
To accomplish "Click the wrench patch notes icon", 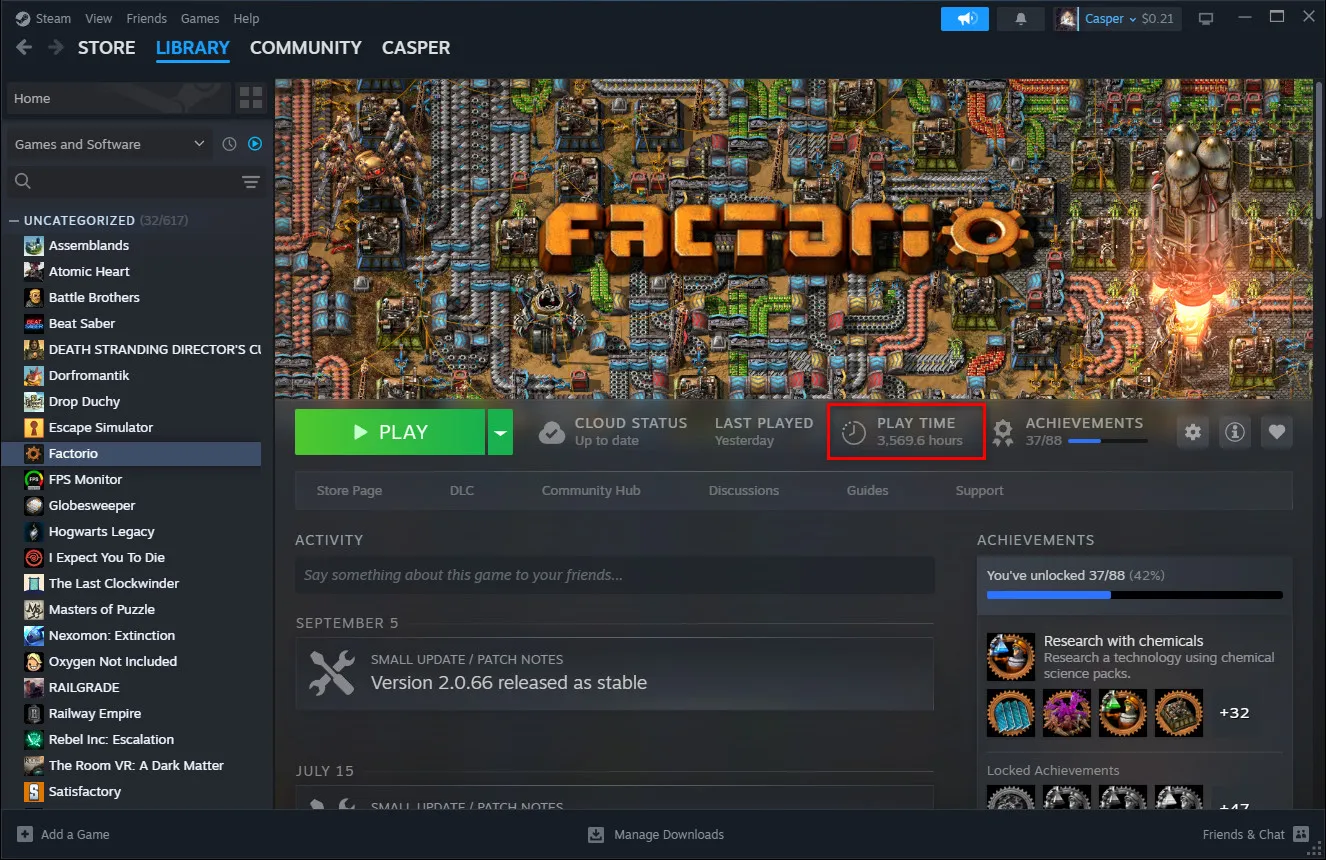I will point(332,673).
